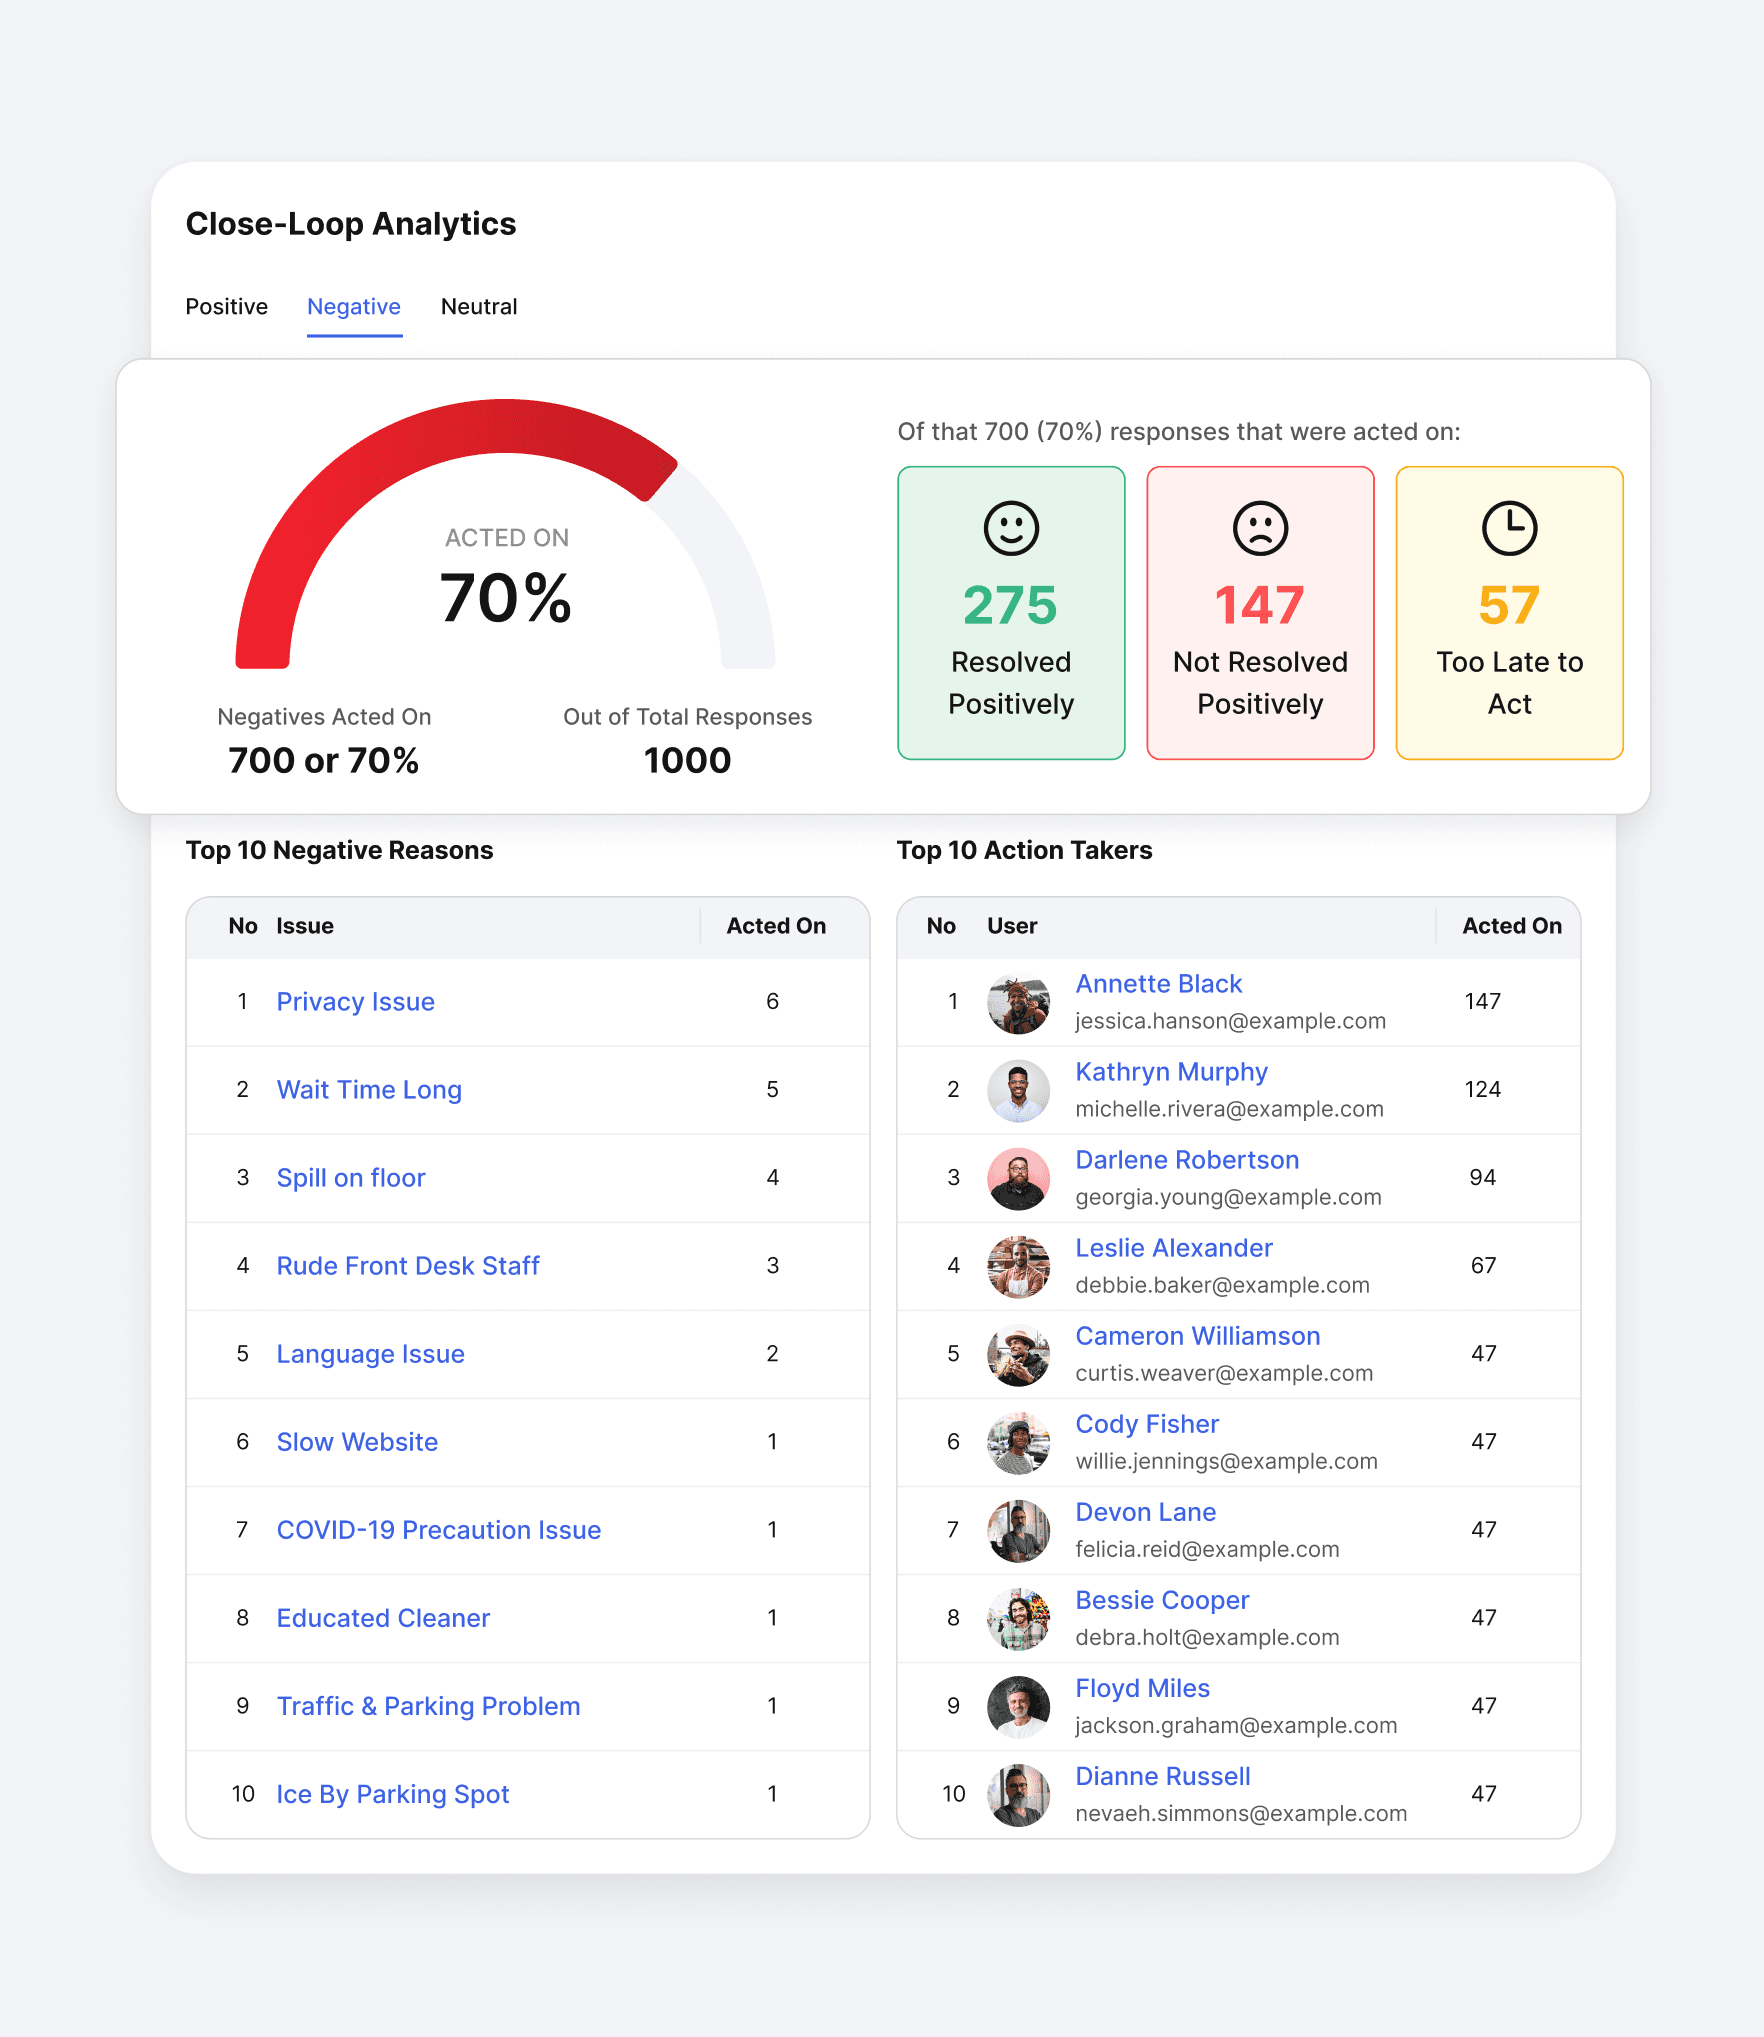Click the smiley face Resolved Positively icon

[1011, 528]
